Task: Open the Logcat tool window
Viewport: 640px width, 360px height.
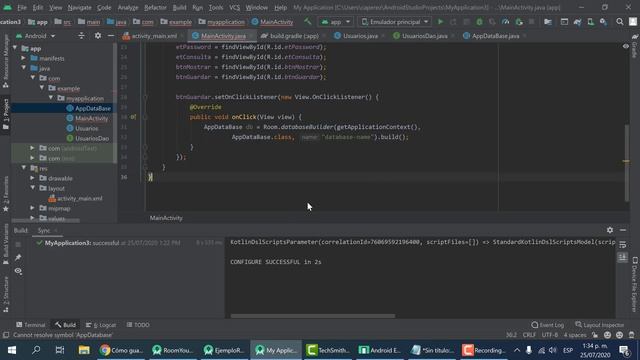Action: pyautogui.click(x=101, y=325)
